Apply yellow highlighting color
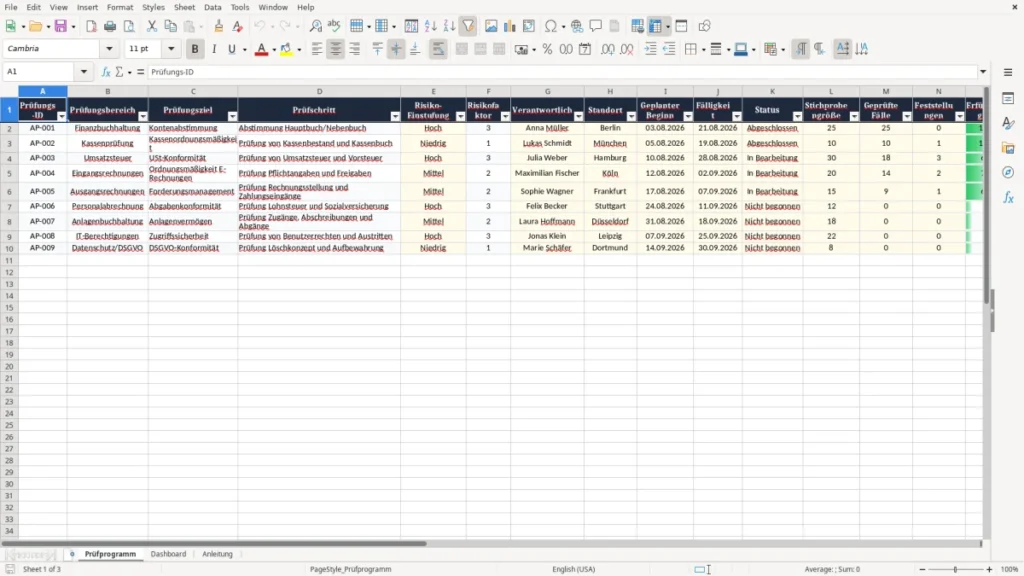This screenshot has width=1024, height=576. pos(286,49)
